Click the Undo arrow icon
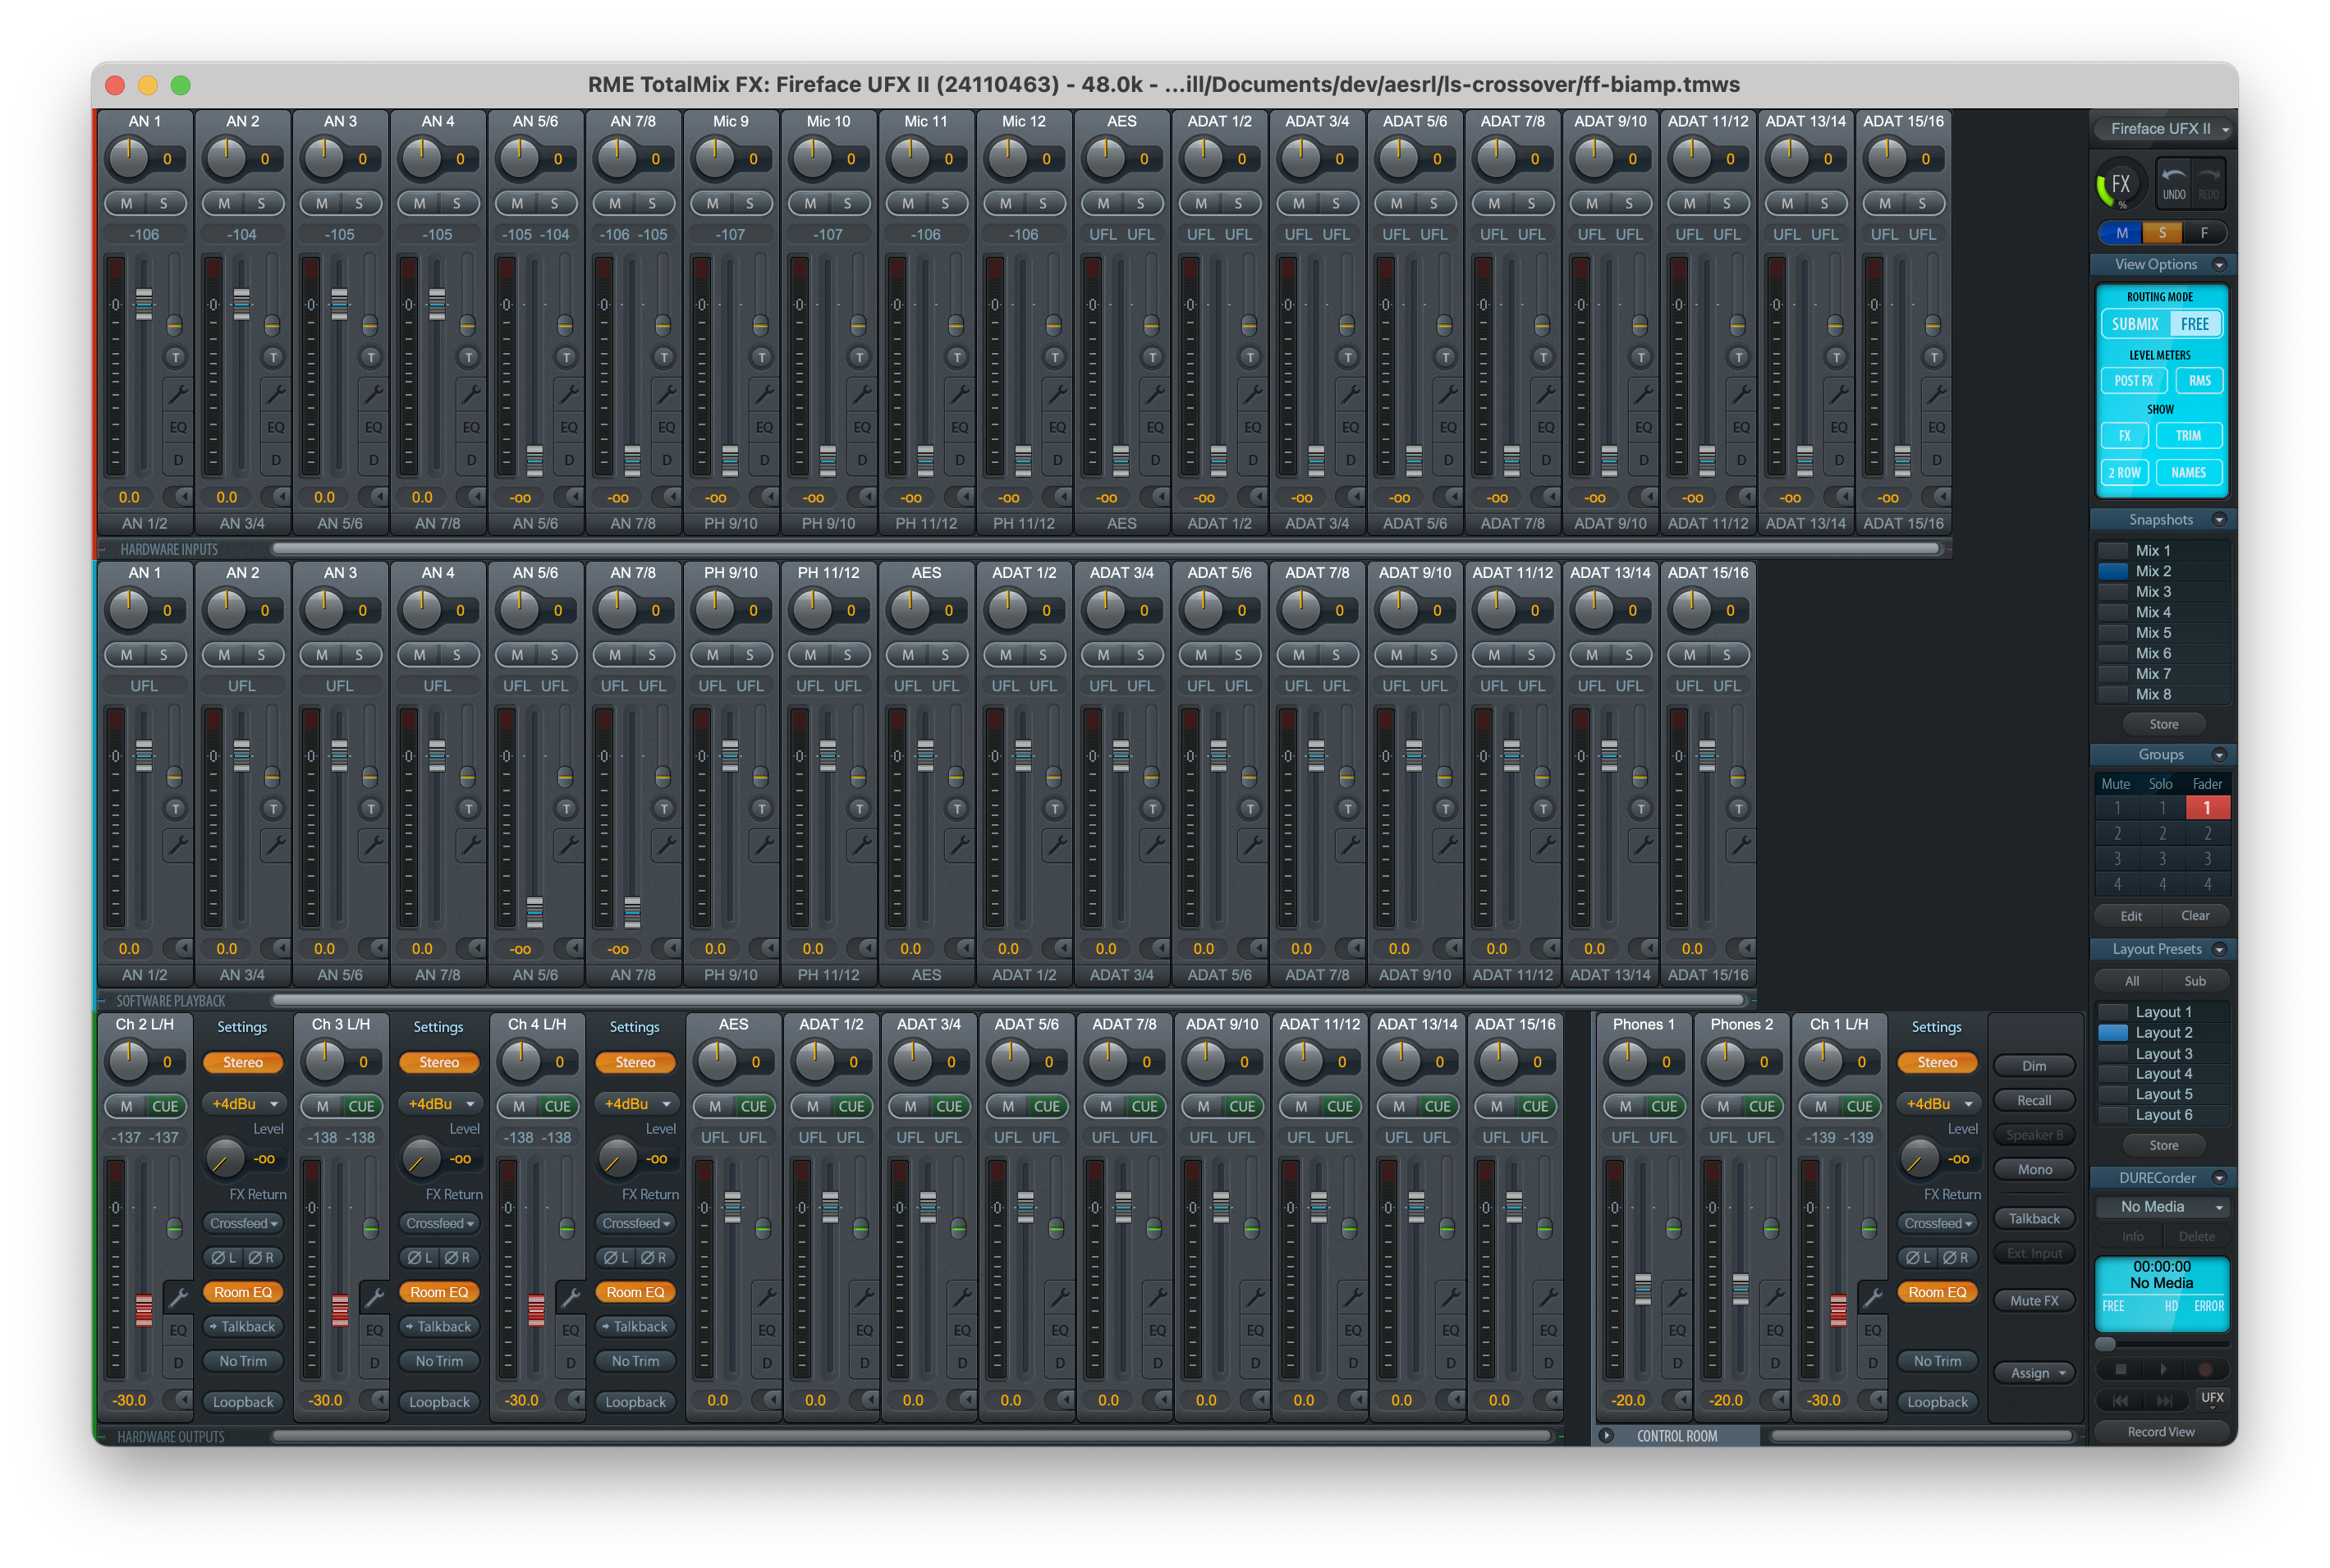 (x=2173, y=180)
